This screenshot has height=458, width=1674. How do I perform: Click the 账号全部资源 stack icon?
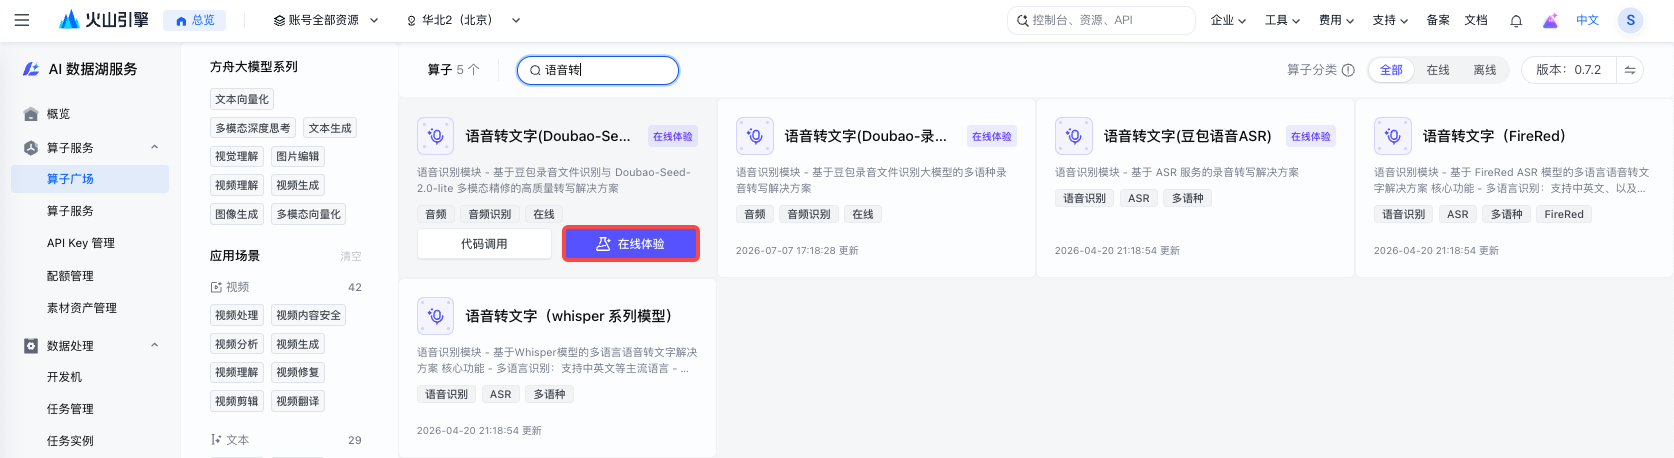click(x=279, y=20)
